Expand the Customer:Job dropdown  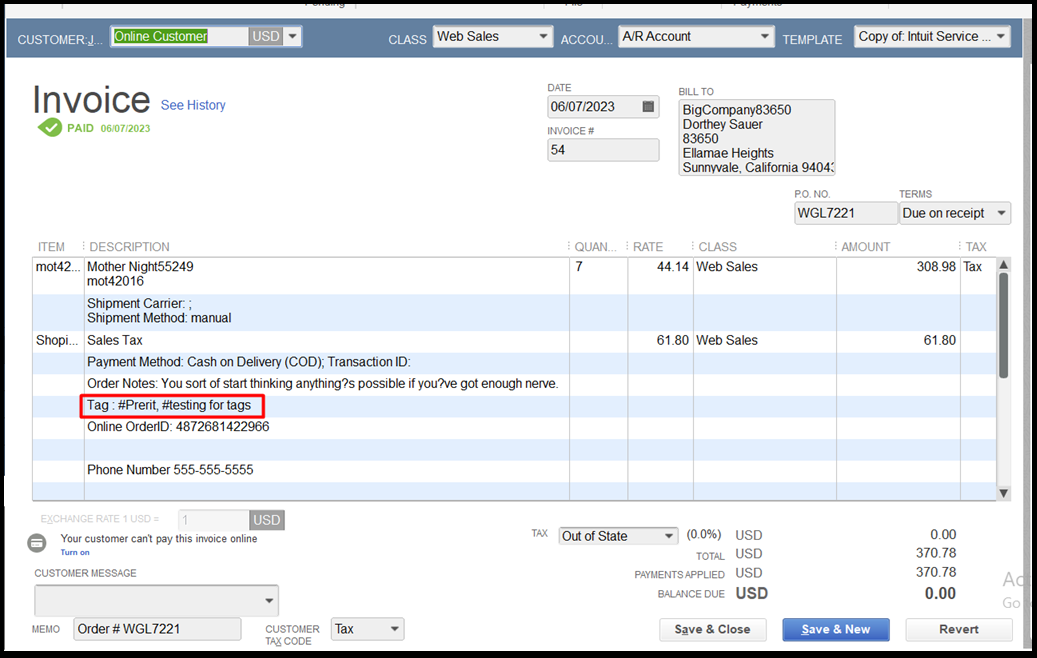[292, 36]
